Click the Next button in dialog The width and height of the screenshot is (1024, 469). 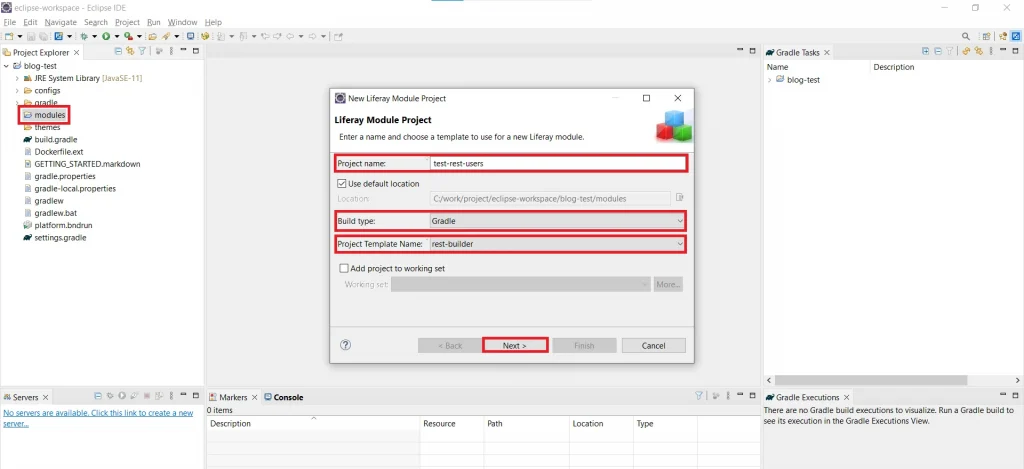515,346
